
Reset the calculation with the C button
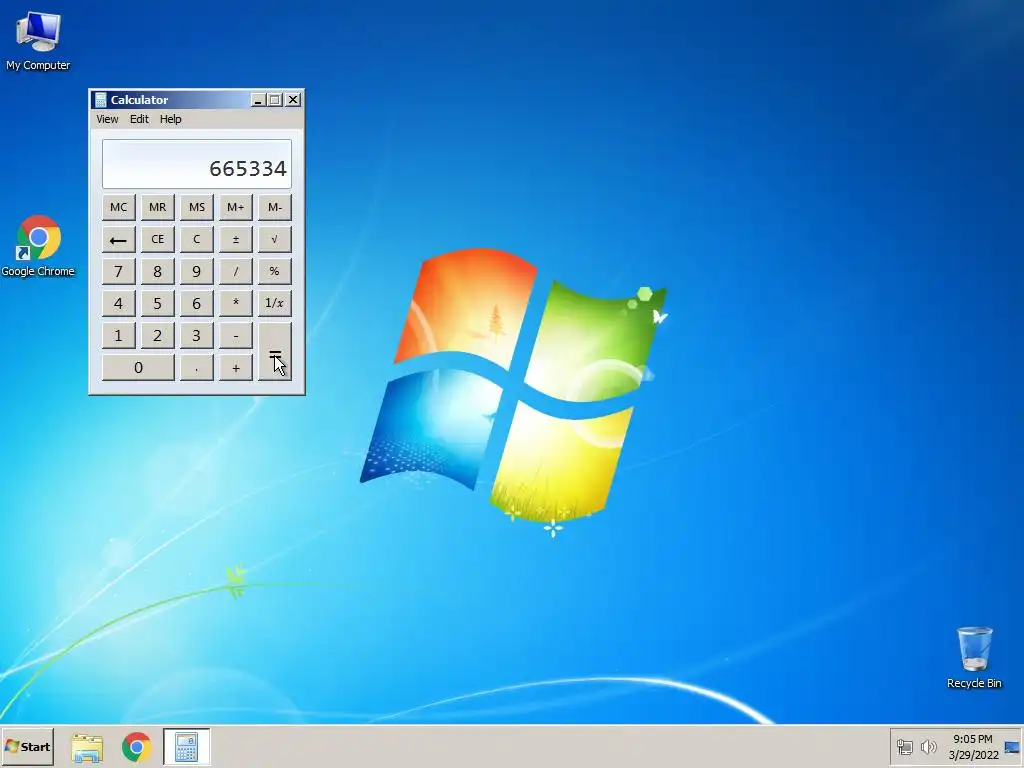coord(197,240)
